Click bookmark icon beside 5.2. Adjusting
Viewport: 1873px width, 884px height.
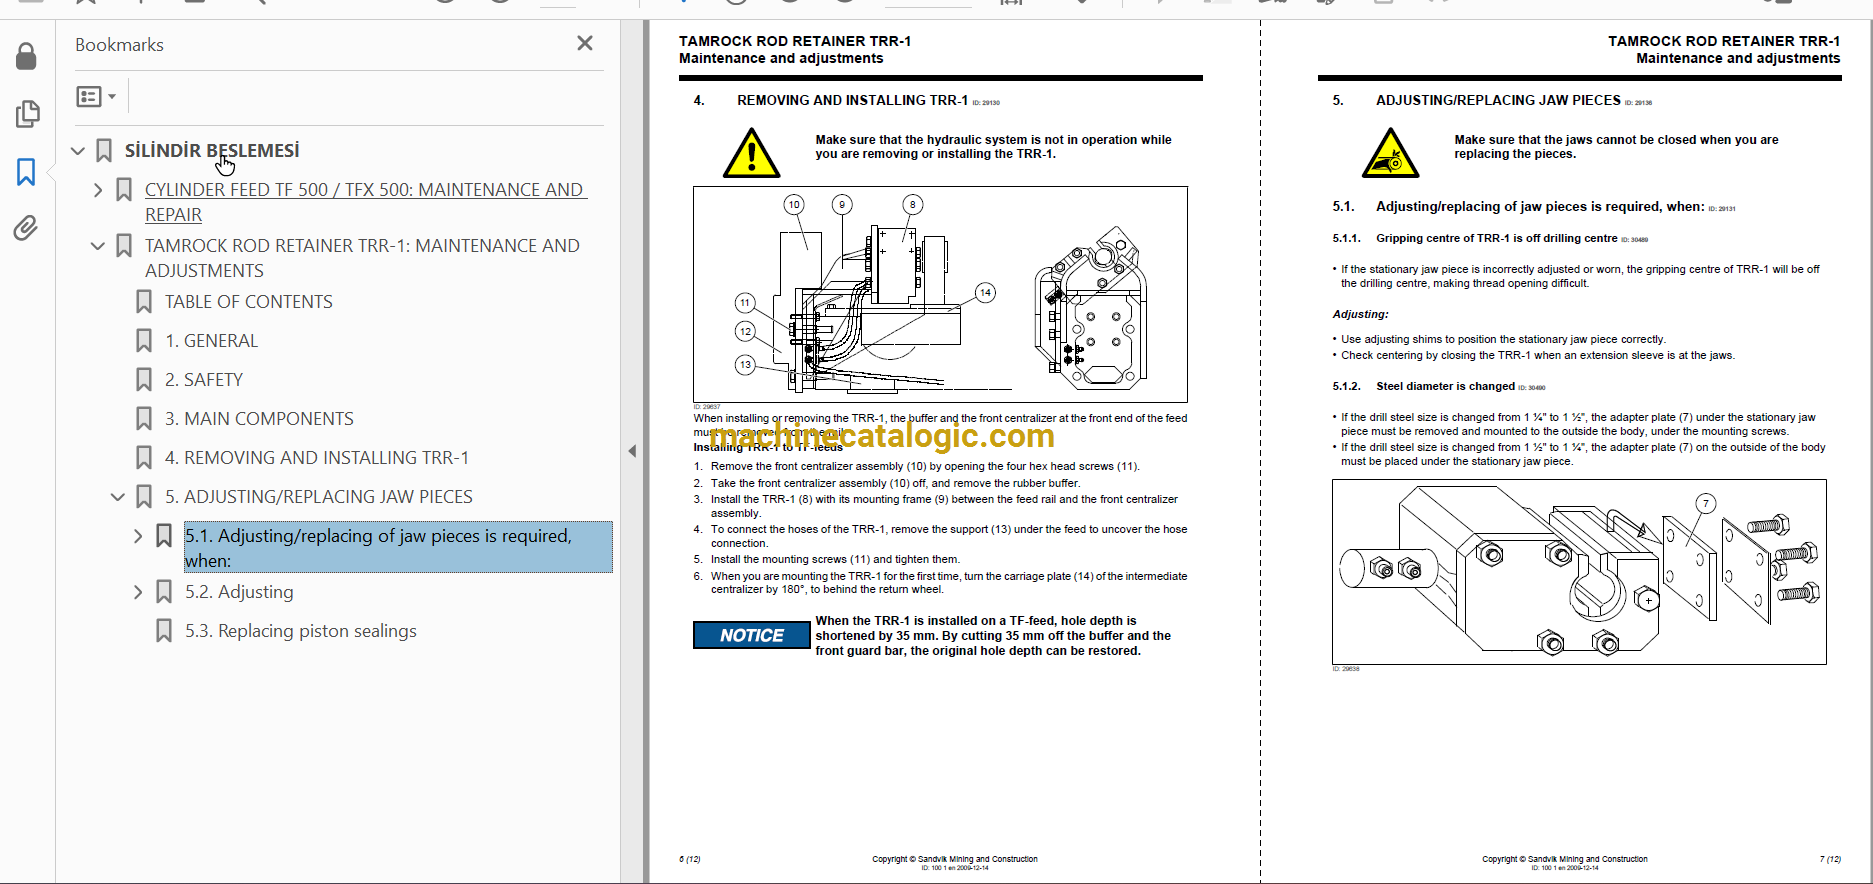tap(164, 592)
